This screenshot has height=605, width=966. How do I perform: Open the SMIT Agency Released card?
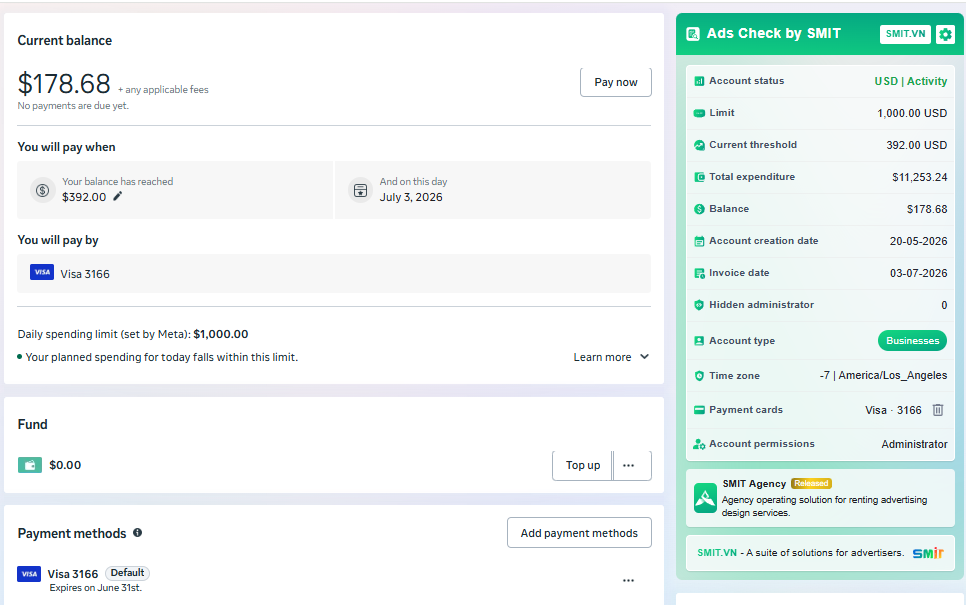(x=820, y=498)
